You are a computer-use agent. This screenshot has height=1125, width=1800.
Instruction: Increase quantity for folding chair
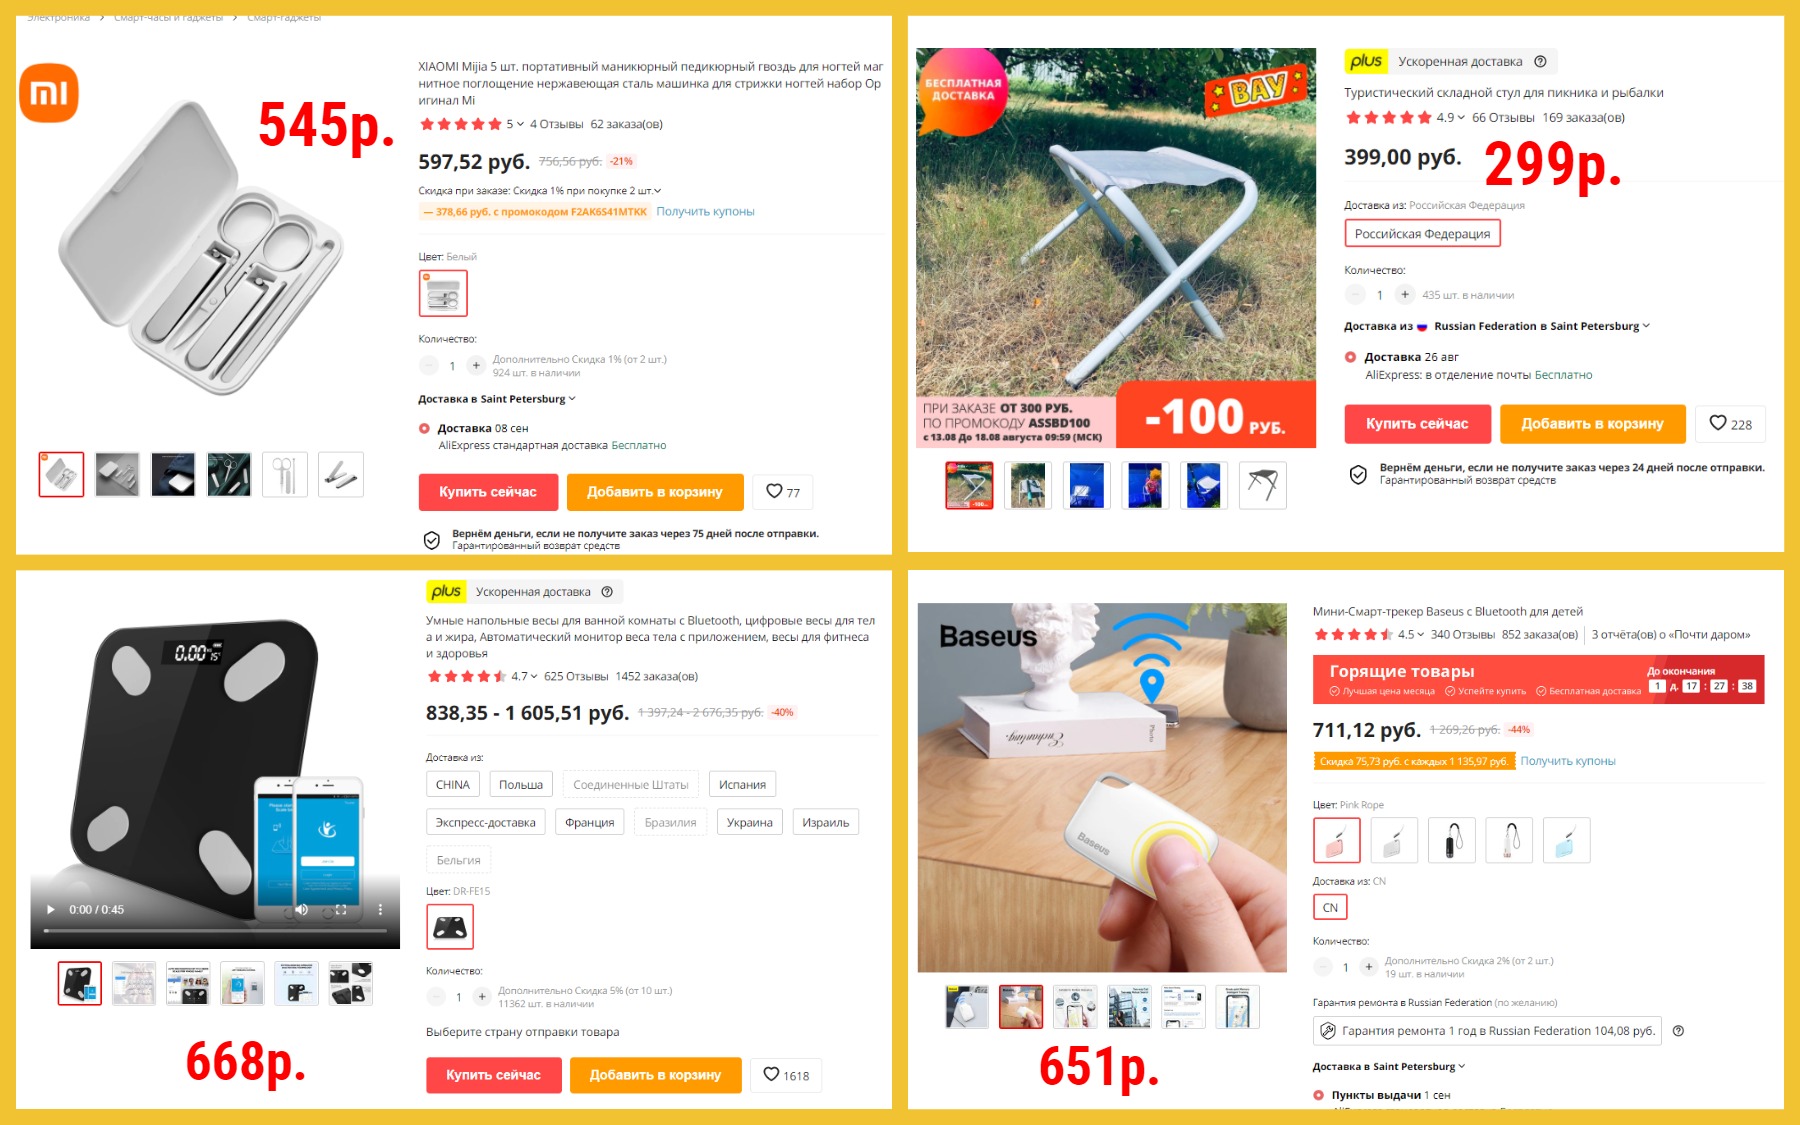[x=1405, y=295]
